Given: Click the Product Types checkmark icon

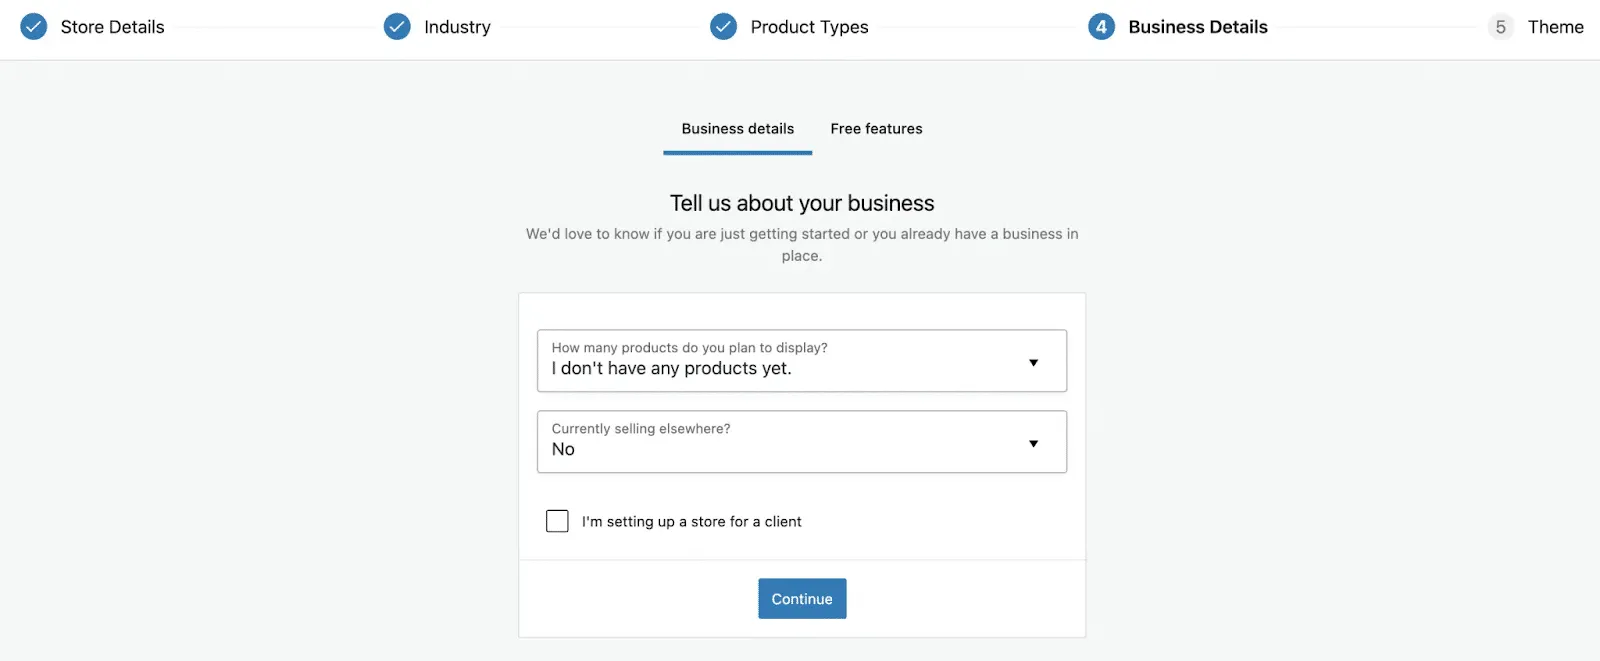Looking at the screenshot, I should coord(723,27).
